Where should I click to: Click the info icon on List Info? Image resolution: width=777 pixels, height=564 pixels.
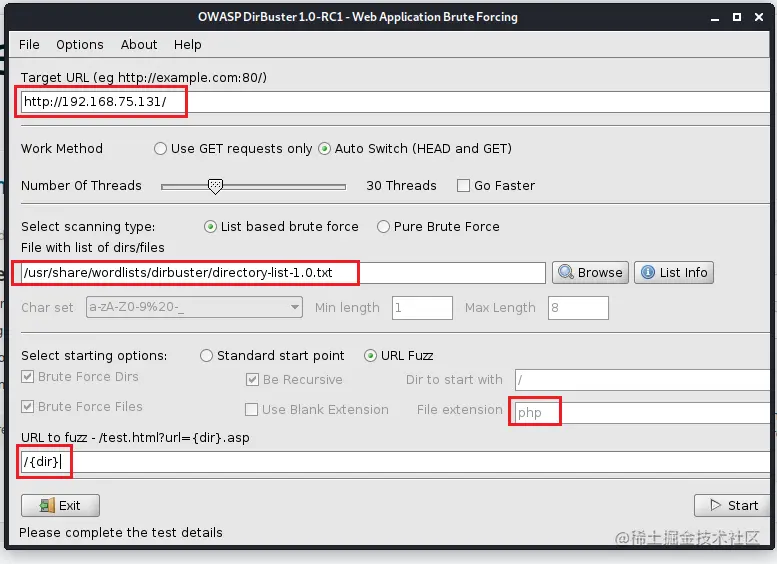pyautogui.click(x=648, y=272)
